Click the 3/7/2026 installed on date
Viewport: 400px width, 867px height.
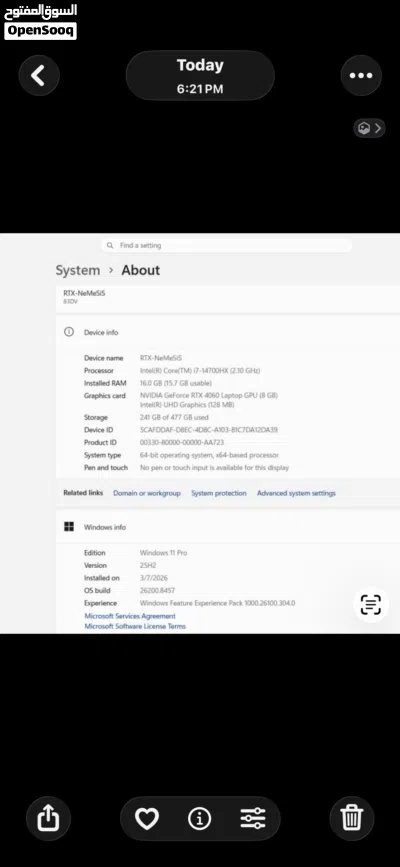click(154, 578)
